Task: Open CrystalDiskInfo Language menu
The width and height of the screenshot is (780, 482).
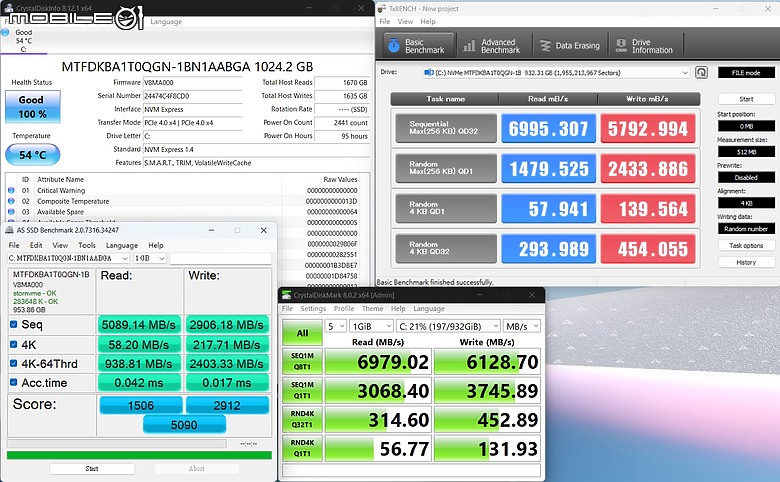Action: pos(166,21)
